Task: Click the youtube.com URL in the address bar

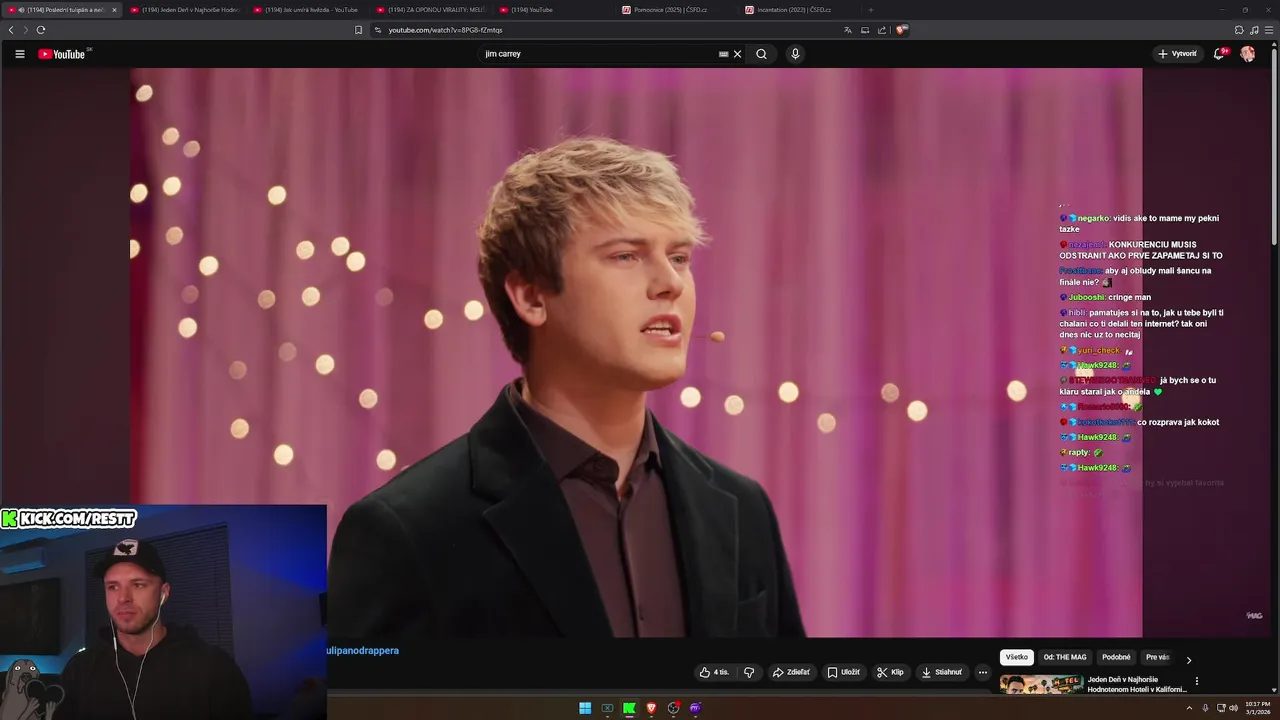Action: pyautogui.click(x=445, y=30)
